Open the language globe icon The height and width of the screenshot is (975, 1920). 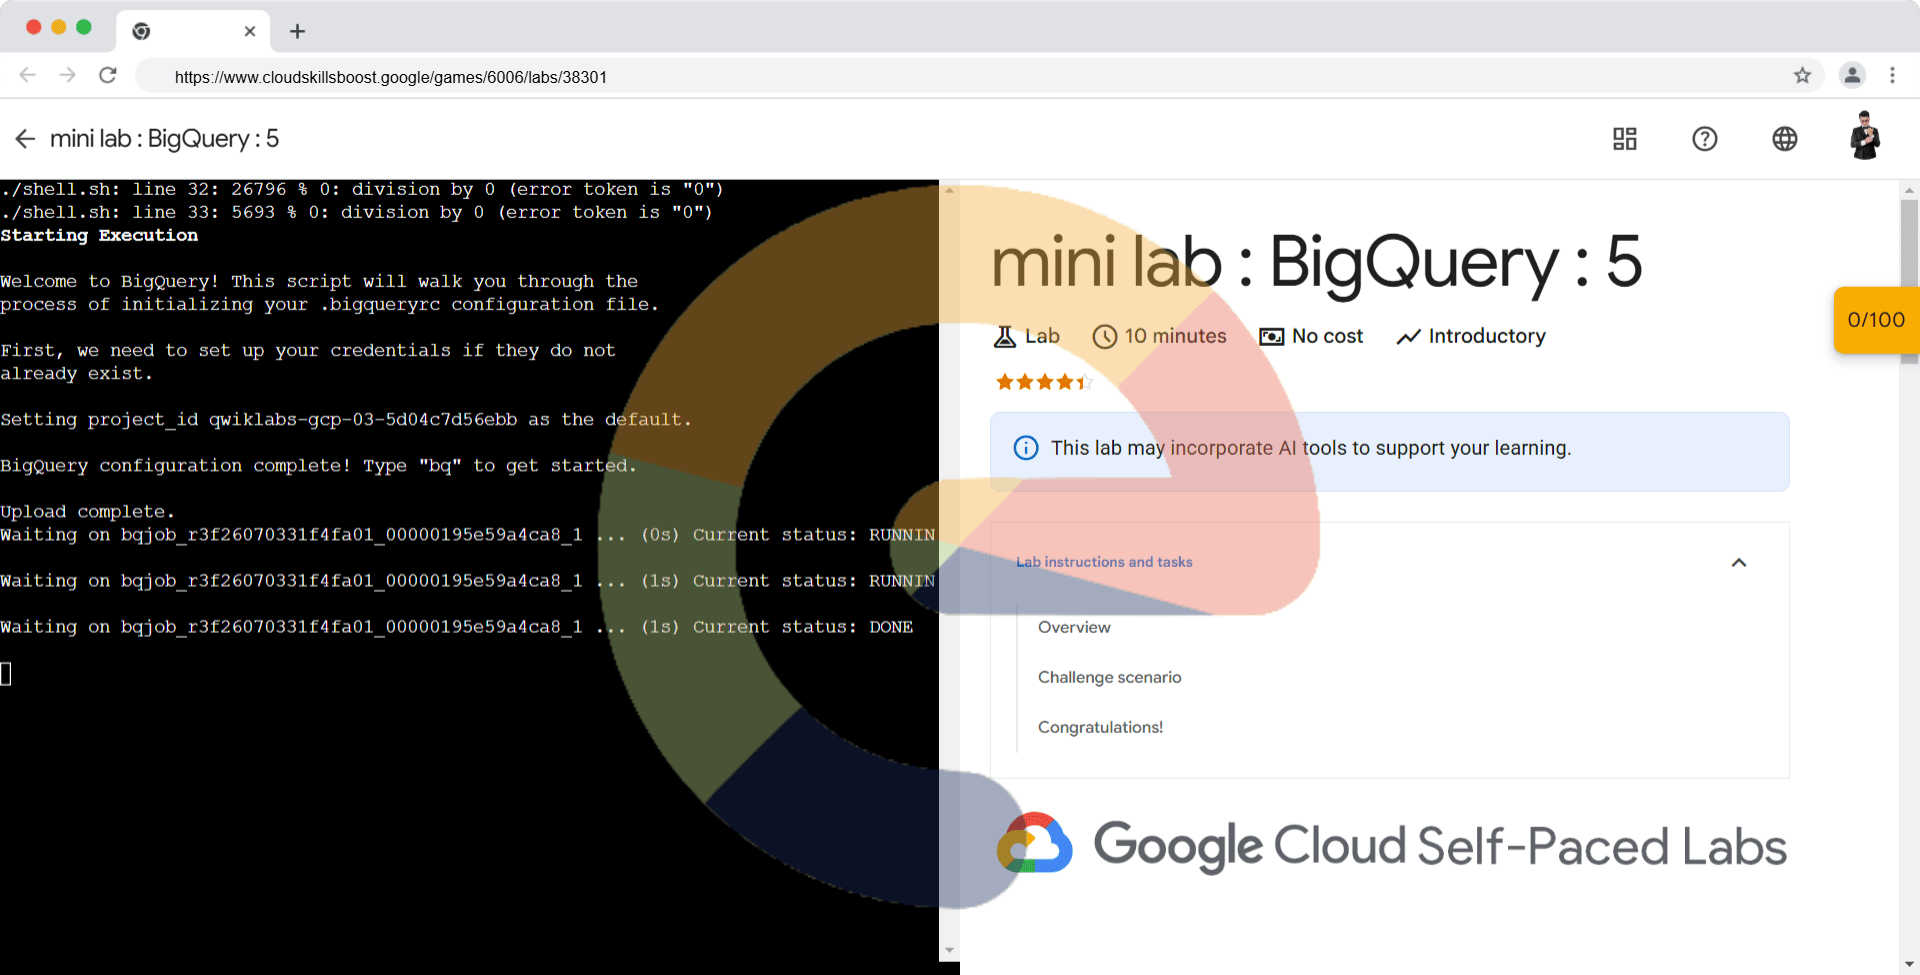pyautogui.click(x=1785, y=139)
